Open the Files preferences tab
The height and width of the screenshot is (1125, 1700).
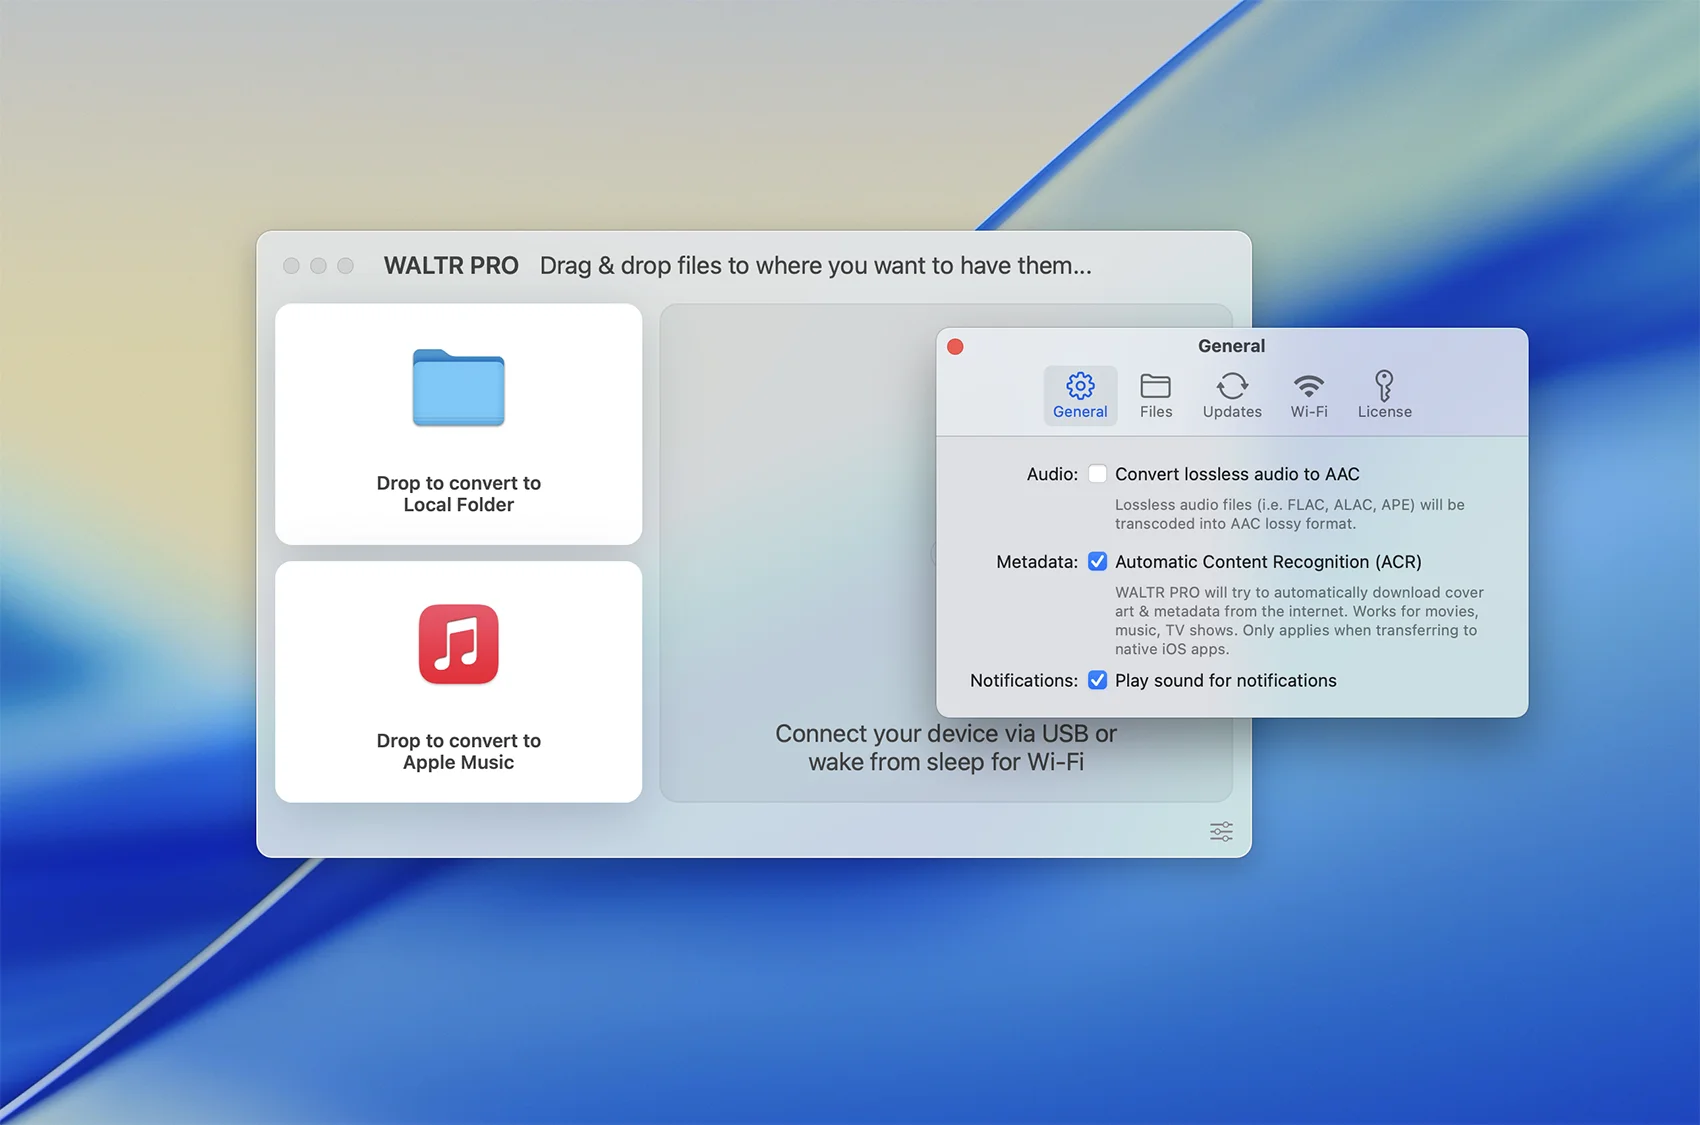click(x=1155, y=395)
